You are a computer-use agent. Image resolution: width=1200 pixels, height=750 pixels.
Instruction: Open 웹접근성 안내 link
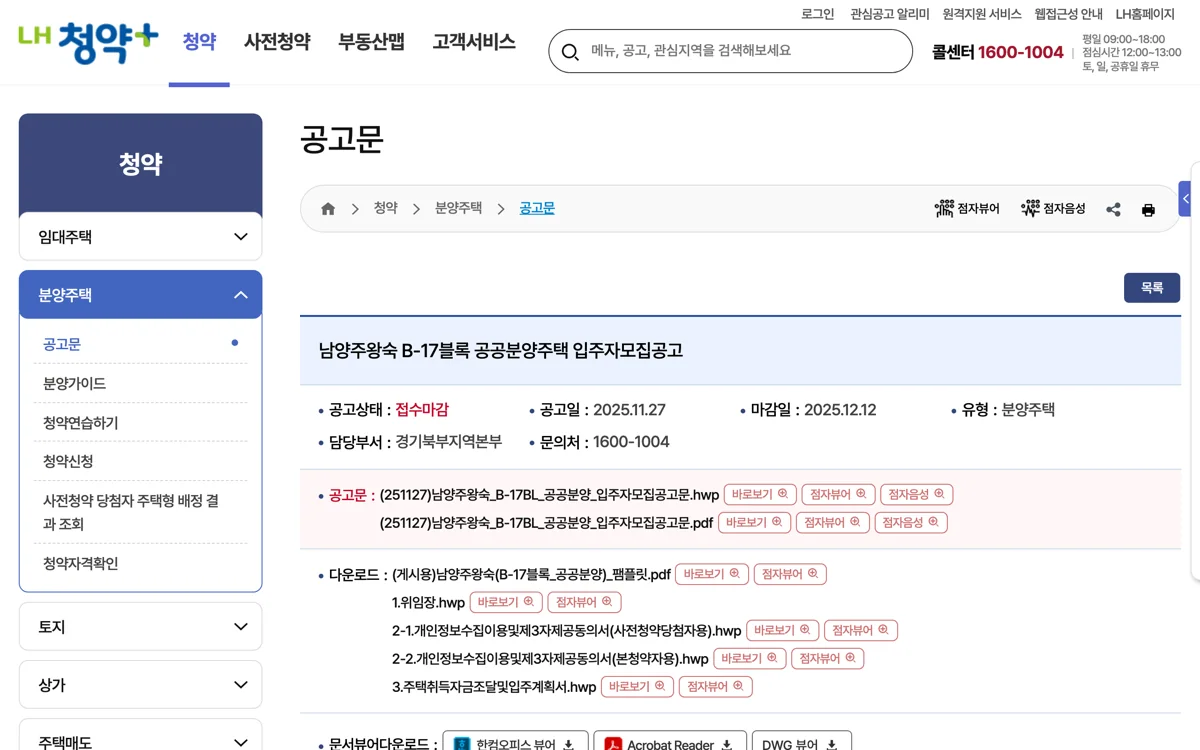coord(1068,14)
